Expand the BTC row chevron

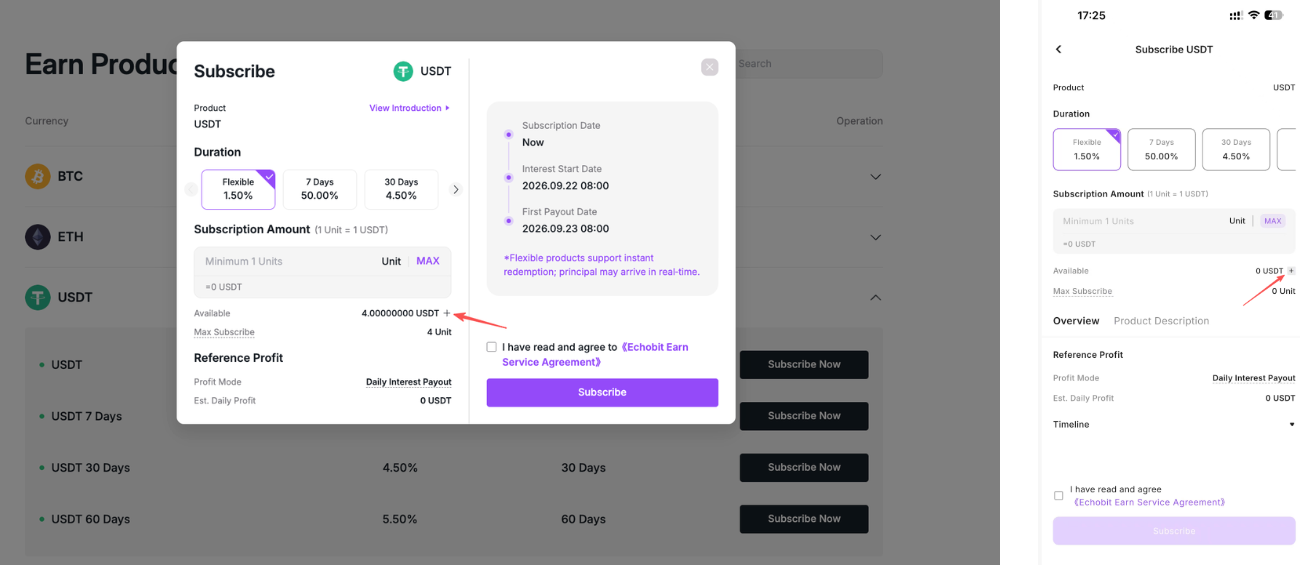pyautogui.click(x=876, y=177)
